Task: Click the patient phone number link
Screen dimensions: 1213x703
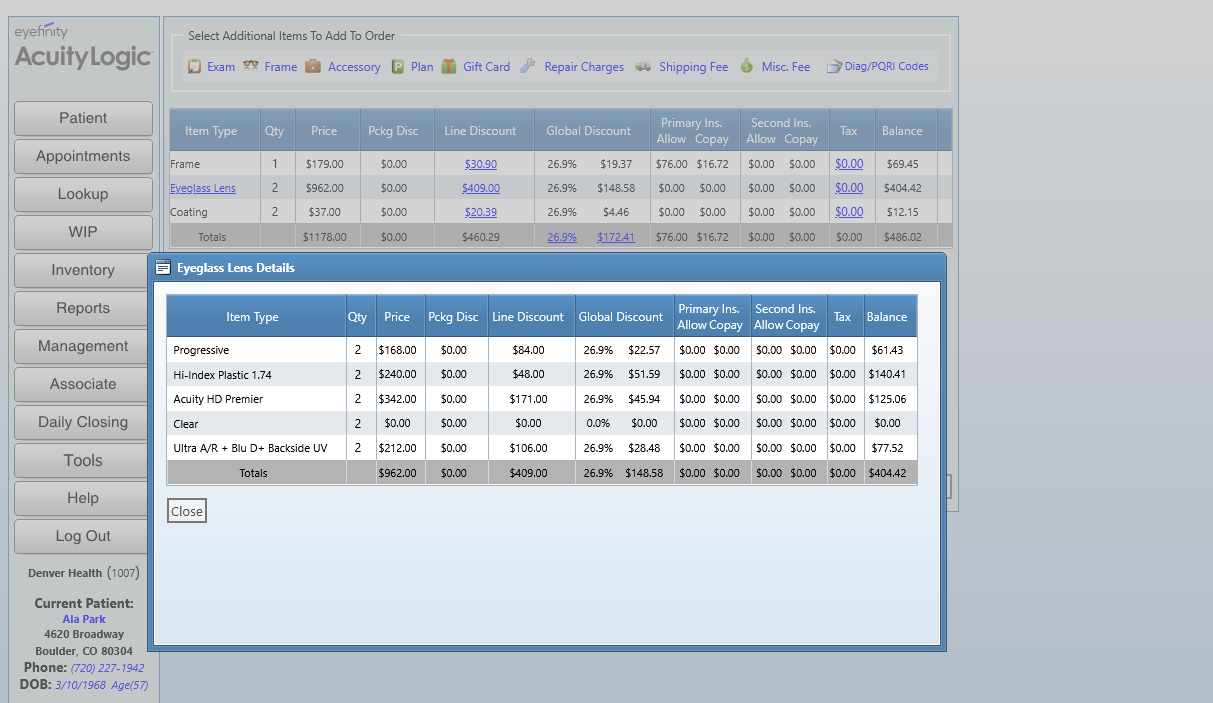Action: click(x=107, y=668)
